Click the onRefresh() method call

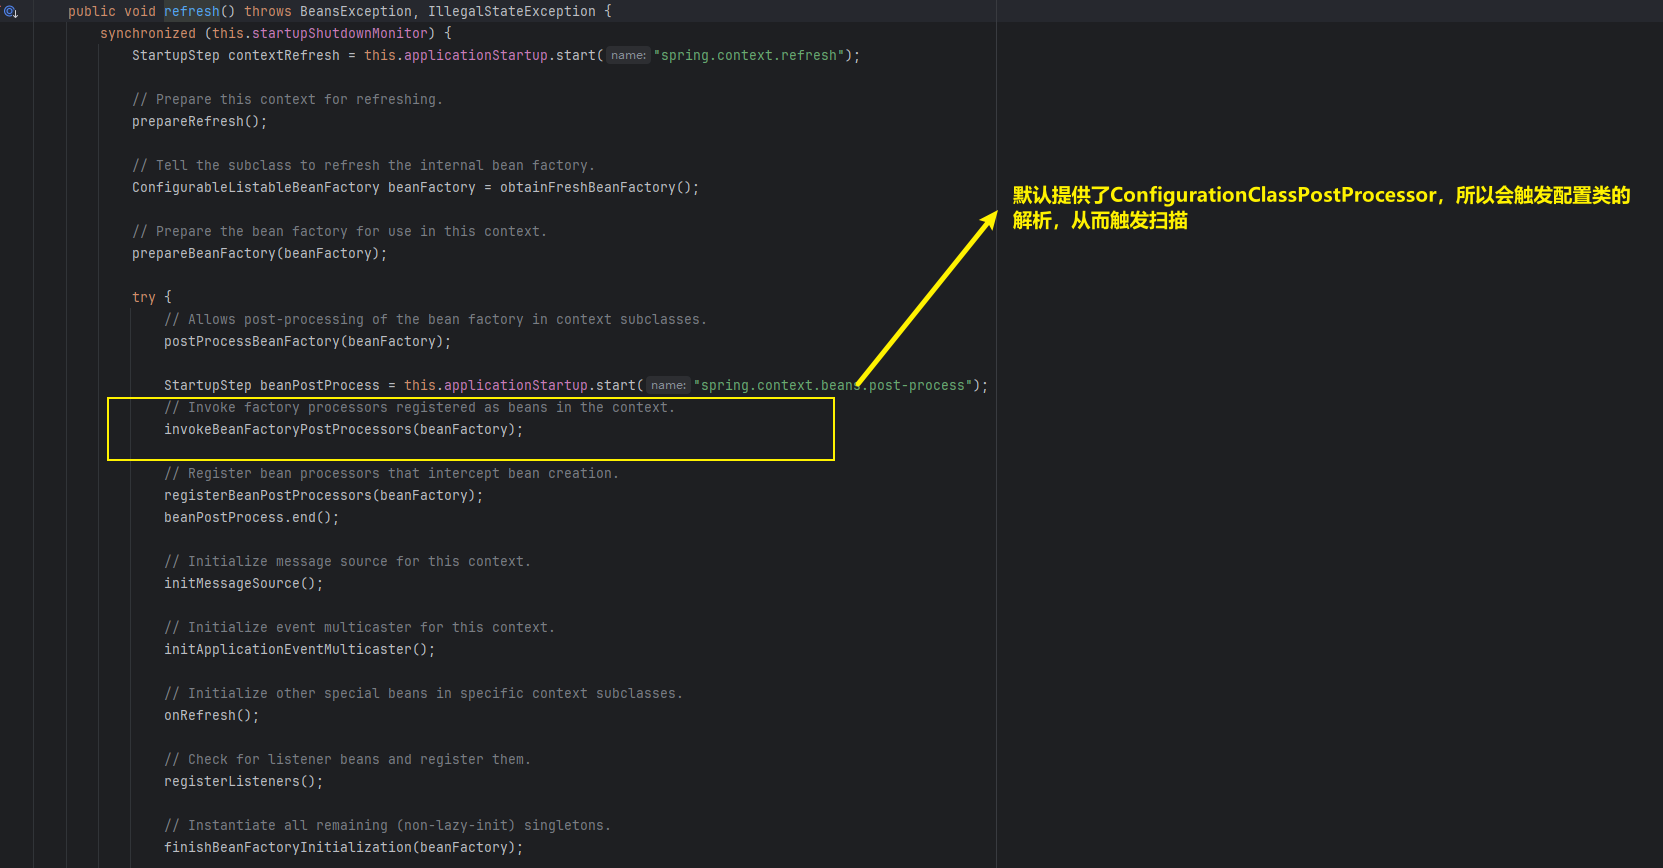212,716
